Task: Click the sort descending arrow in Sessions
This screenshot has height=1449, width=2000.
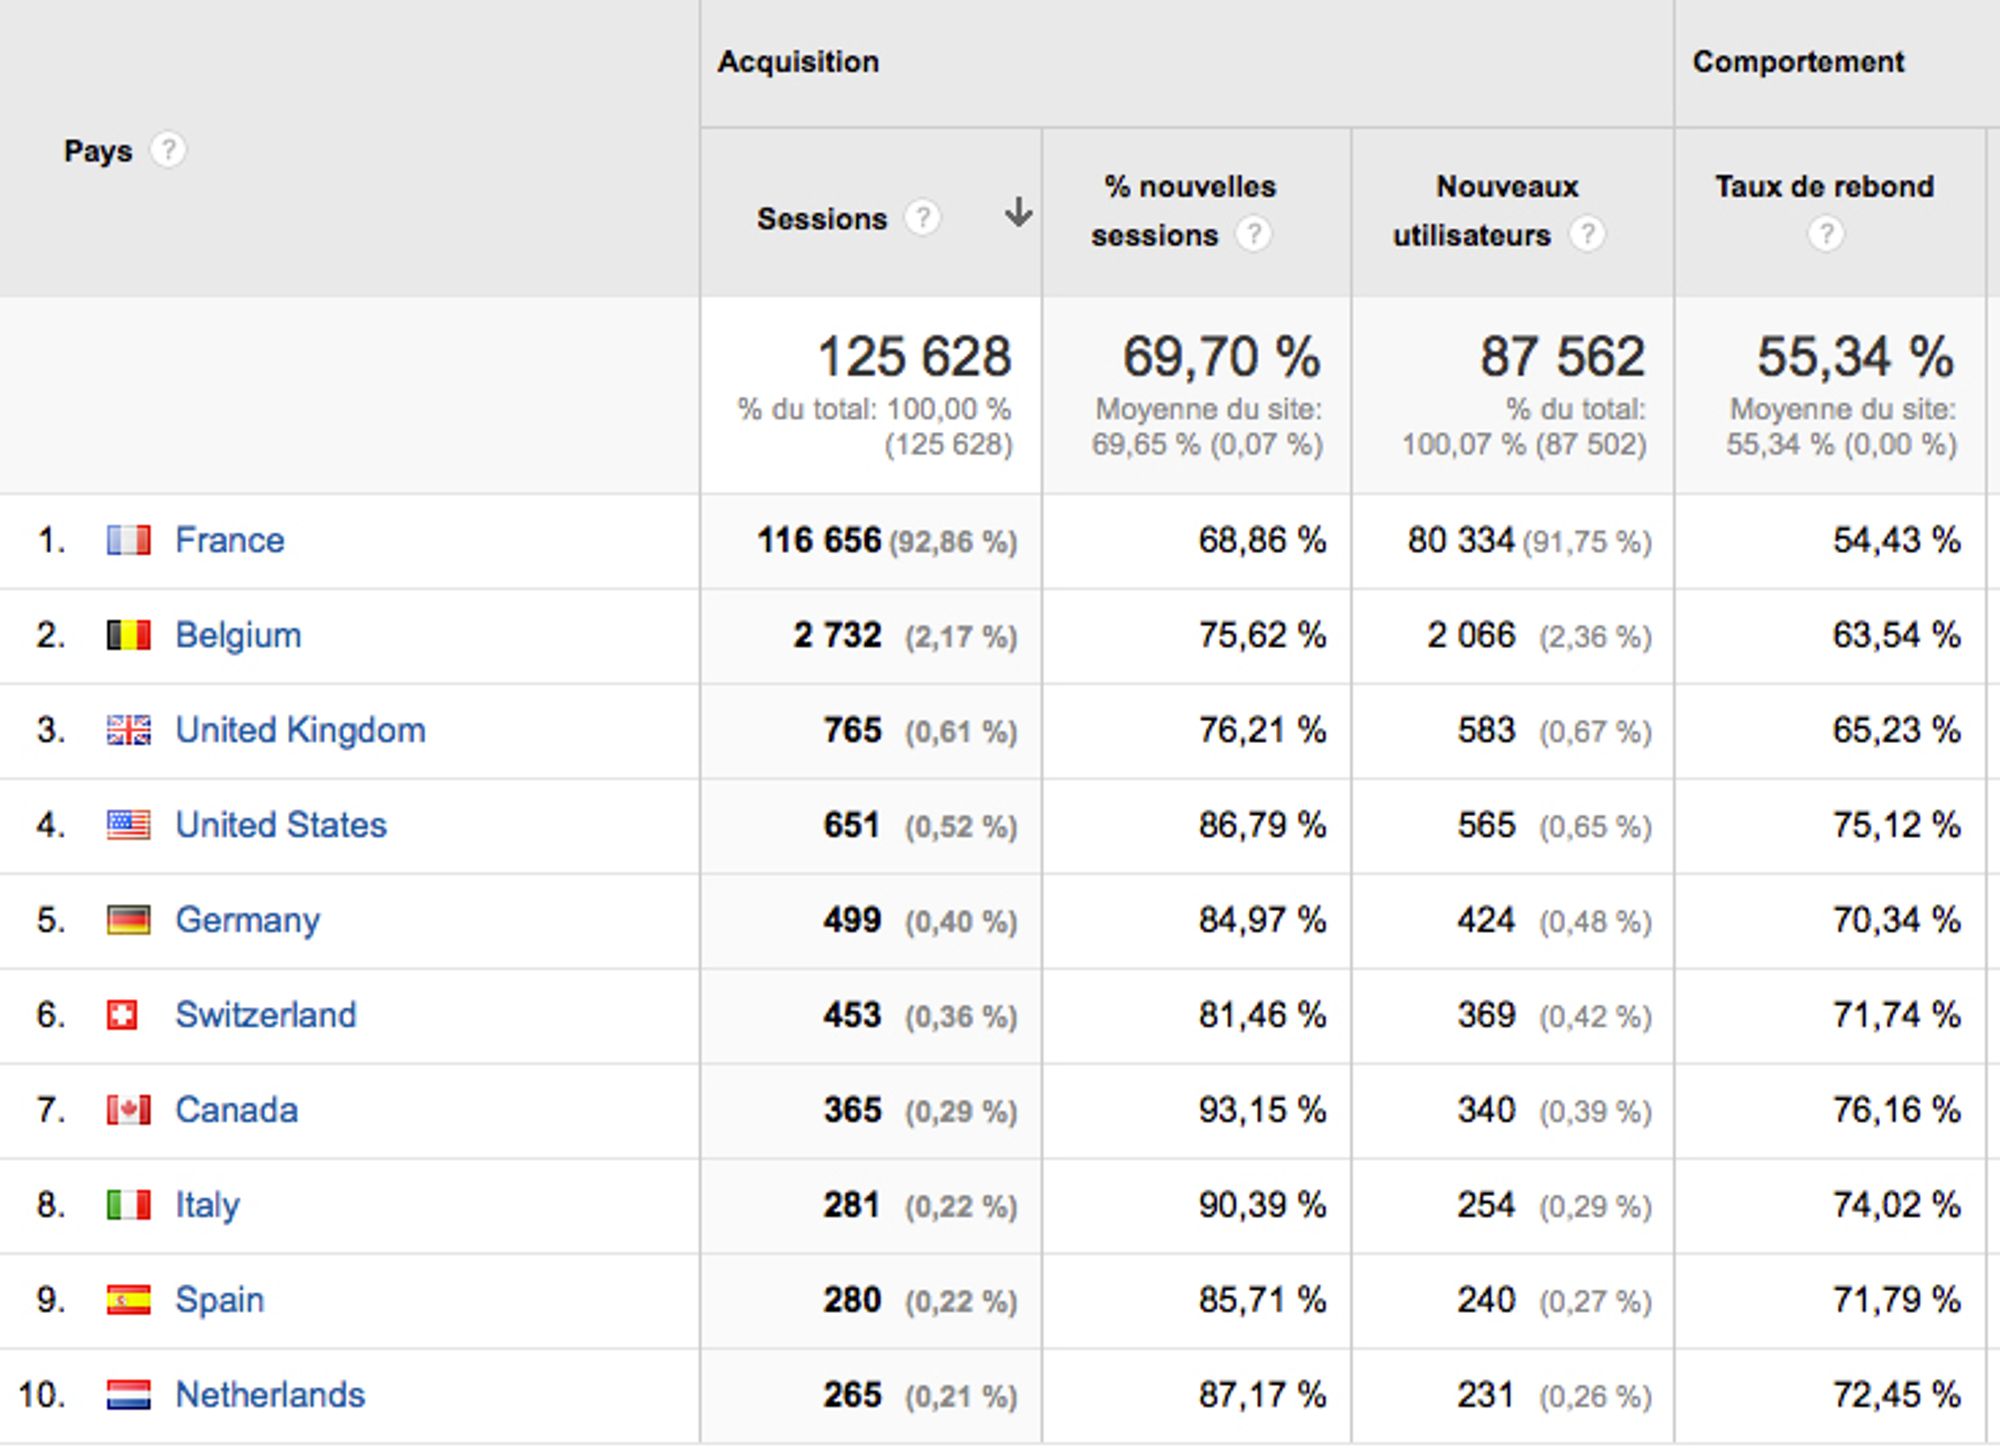Action: pyautogui.click(x=1018, y=213)
